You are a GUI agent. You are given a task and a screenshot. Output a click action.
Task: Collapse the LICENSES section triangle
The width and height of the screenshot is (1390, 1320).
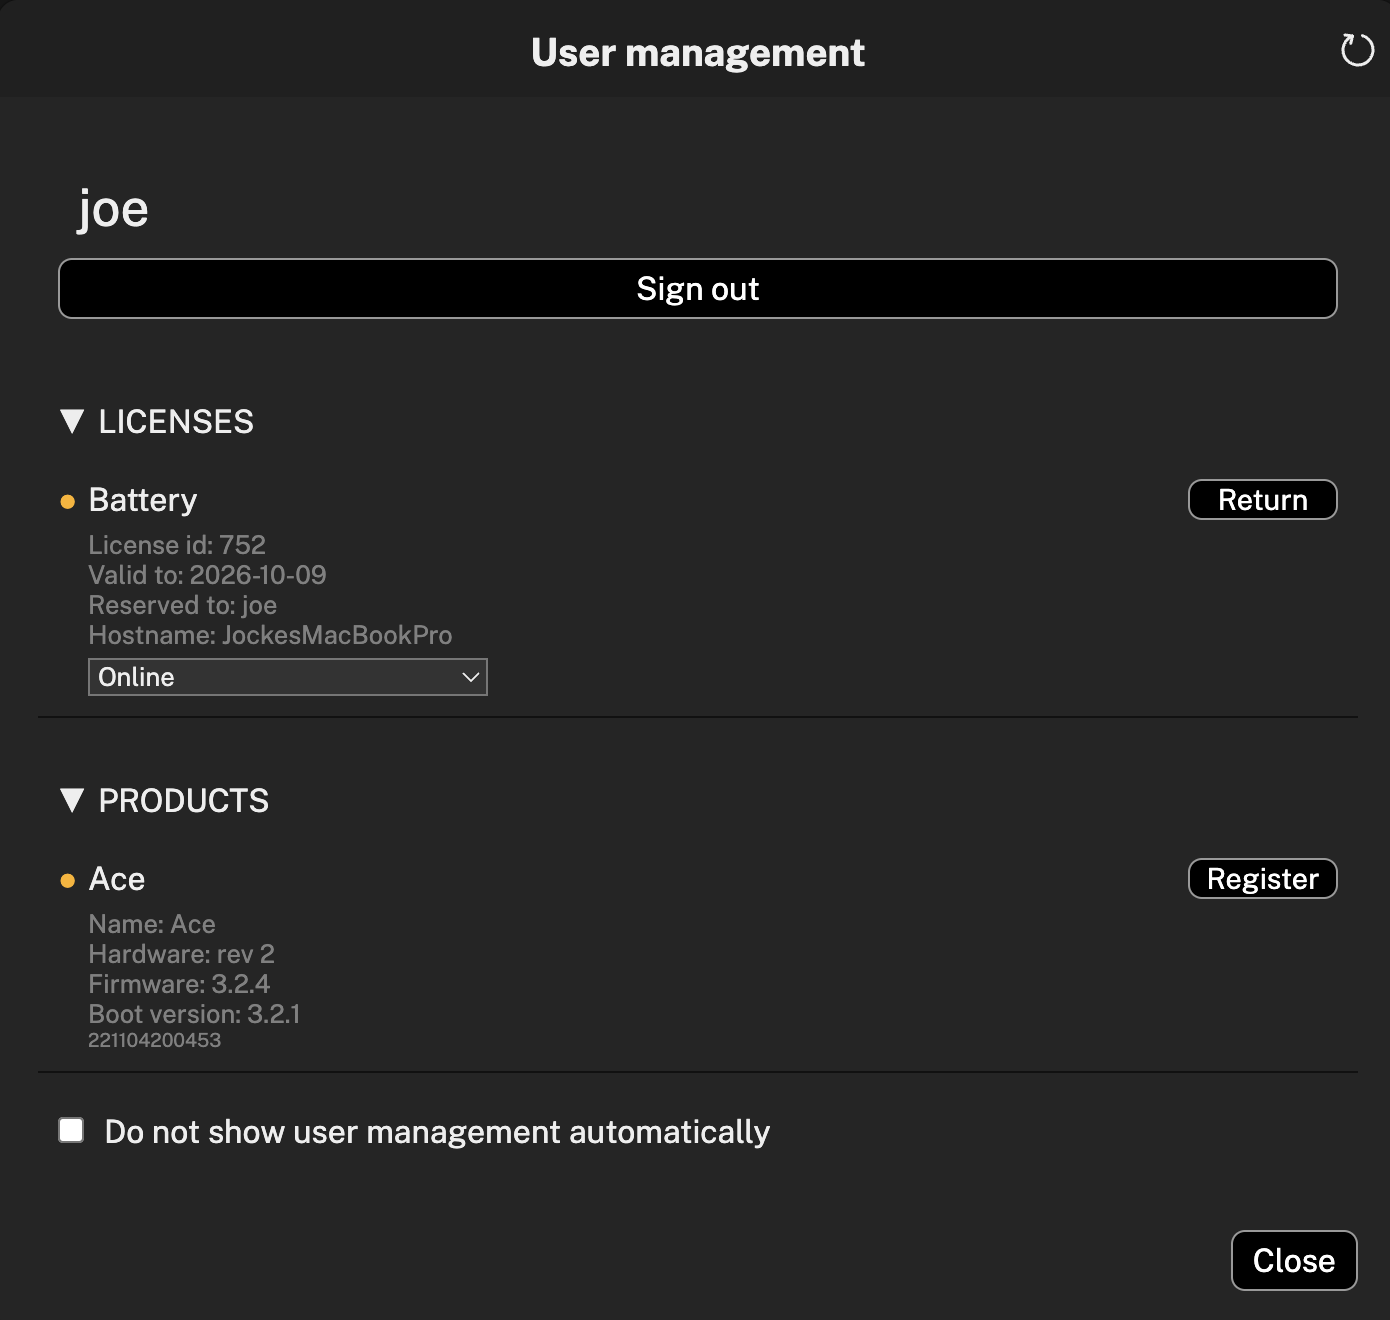[x=72, y=421]
